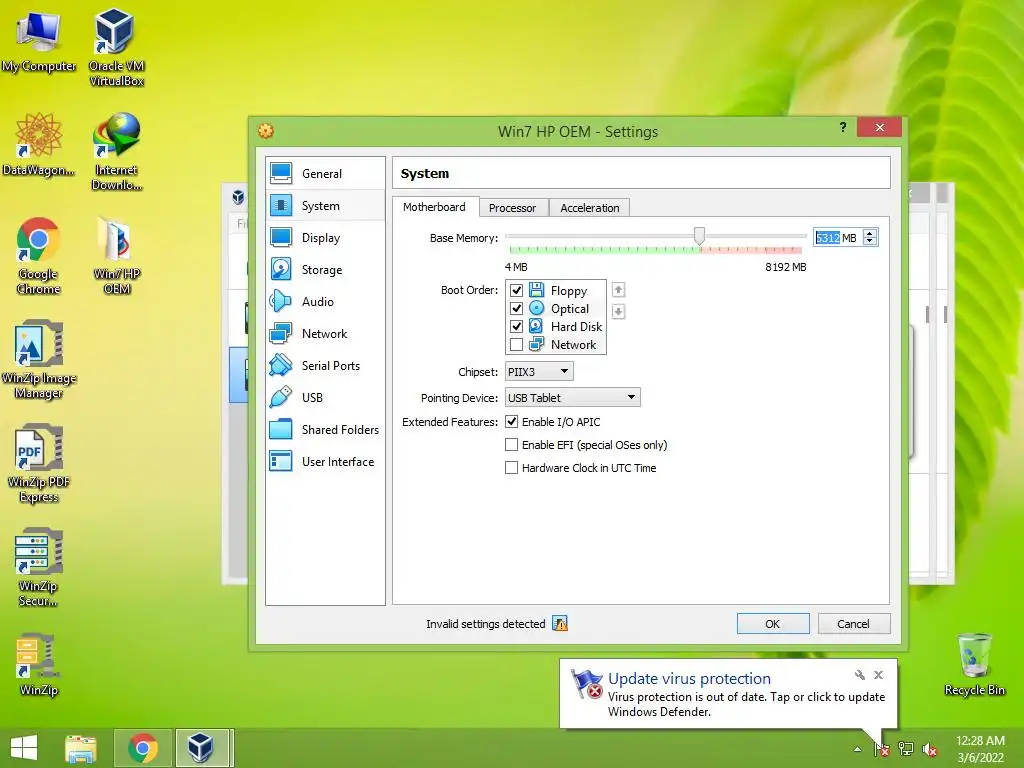Increase base memory with spinner up arrow

click(870, 233)
